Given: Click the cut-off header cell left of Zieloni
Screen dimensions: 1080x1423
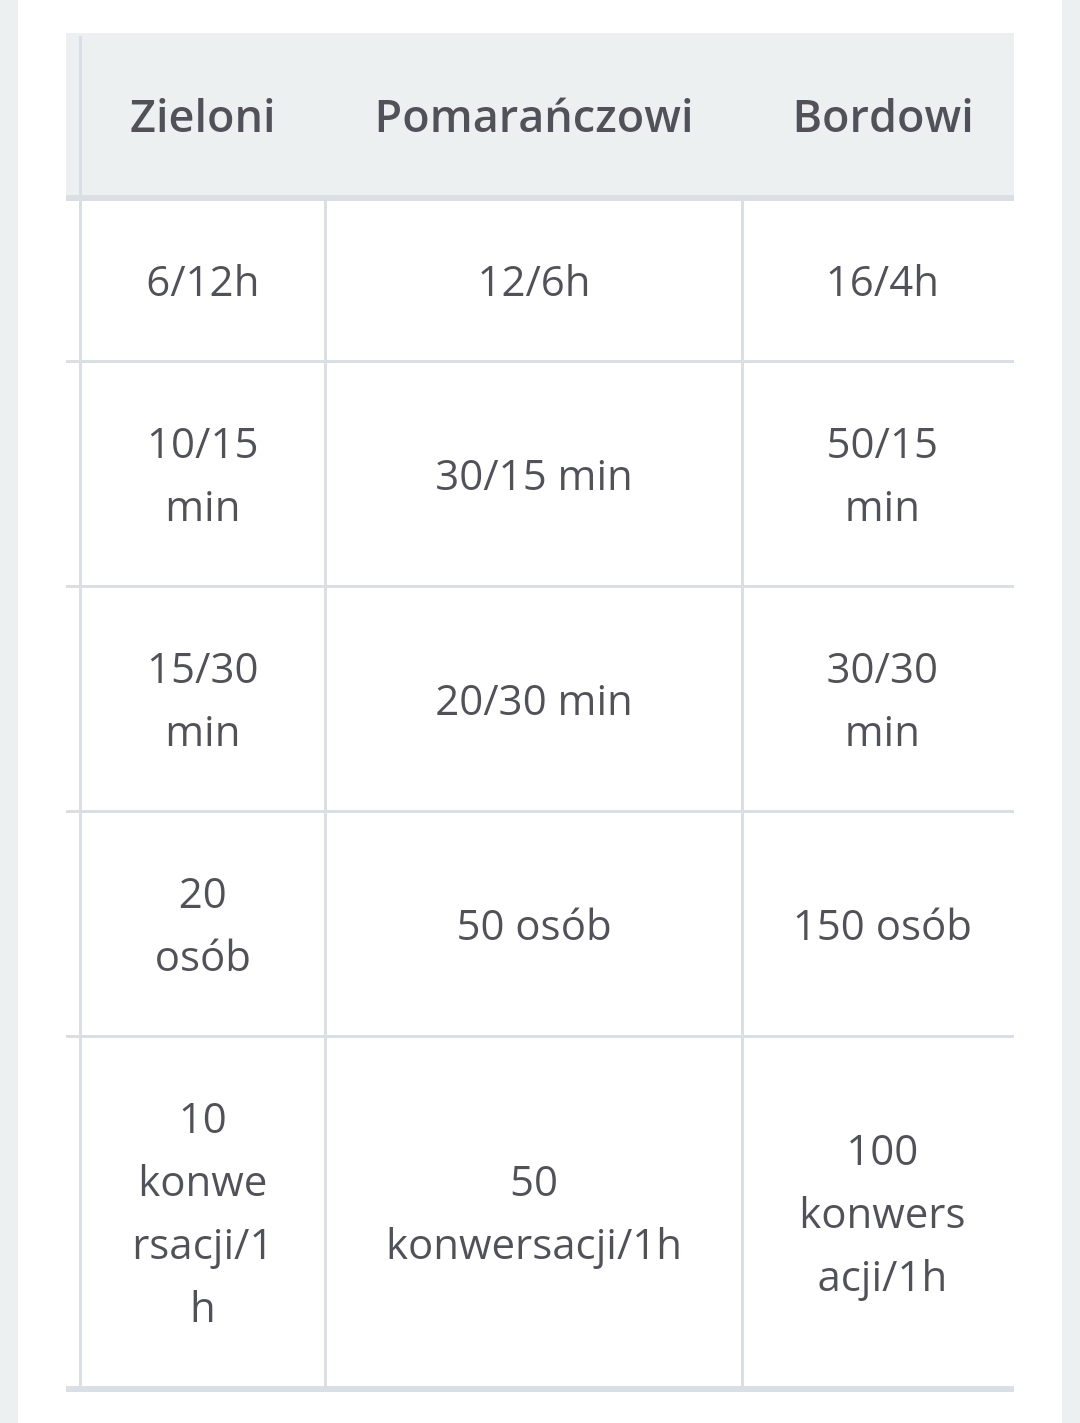Looking at the screenshot, I should point(73,116).
